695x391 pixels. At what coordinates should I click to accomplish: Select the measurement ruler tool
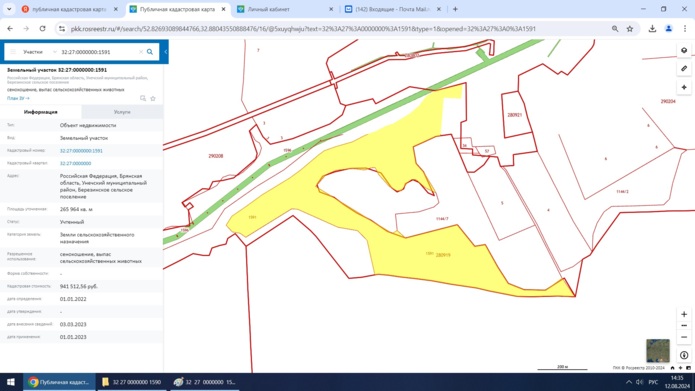point(684,69)
